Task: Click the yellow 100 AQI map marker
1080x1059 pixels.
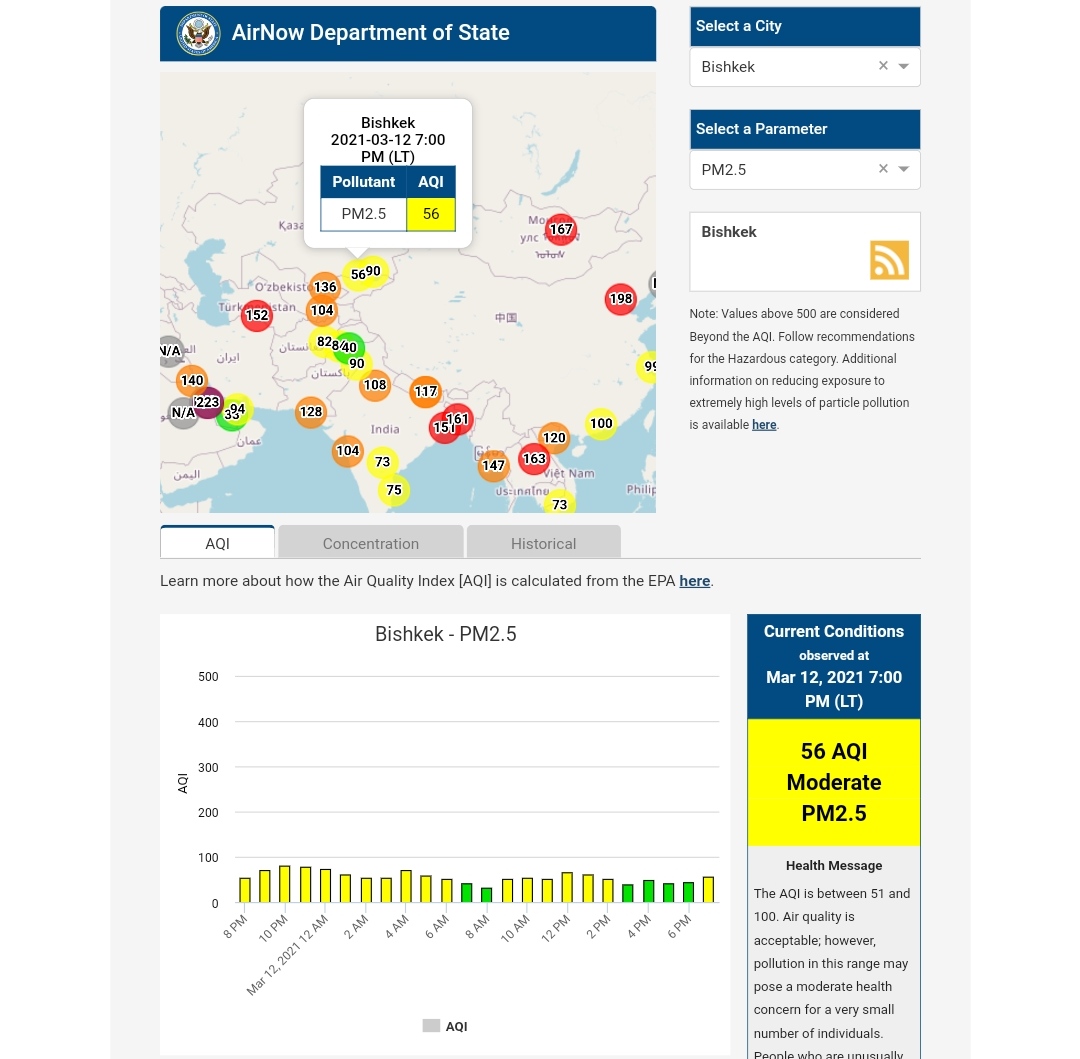Action: (x=601, y=424)
